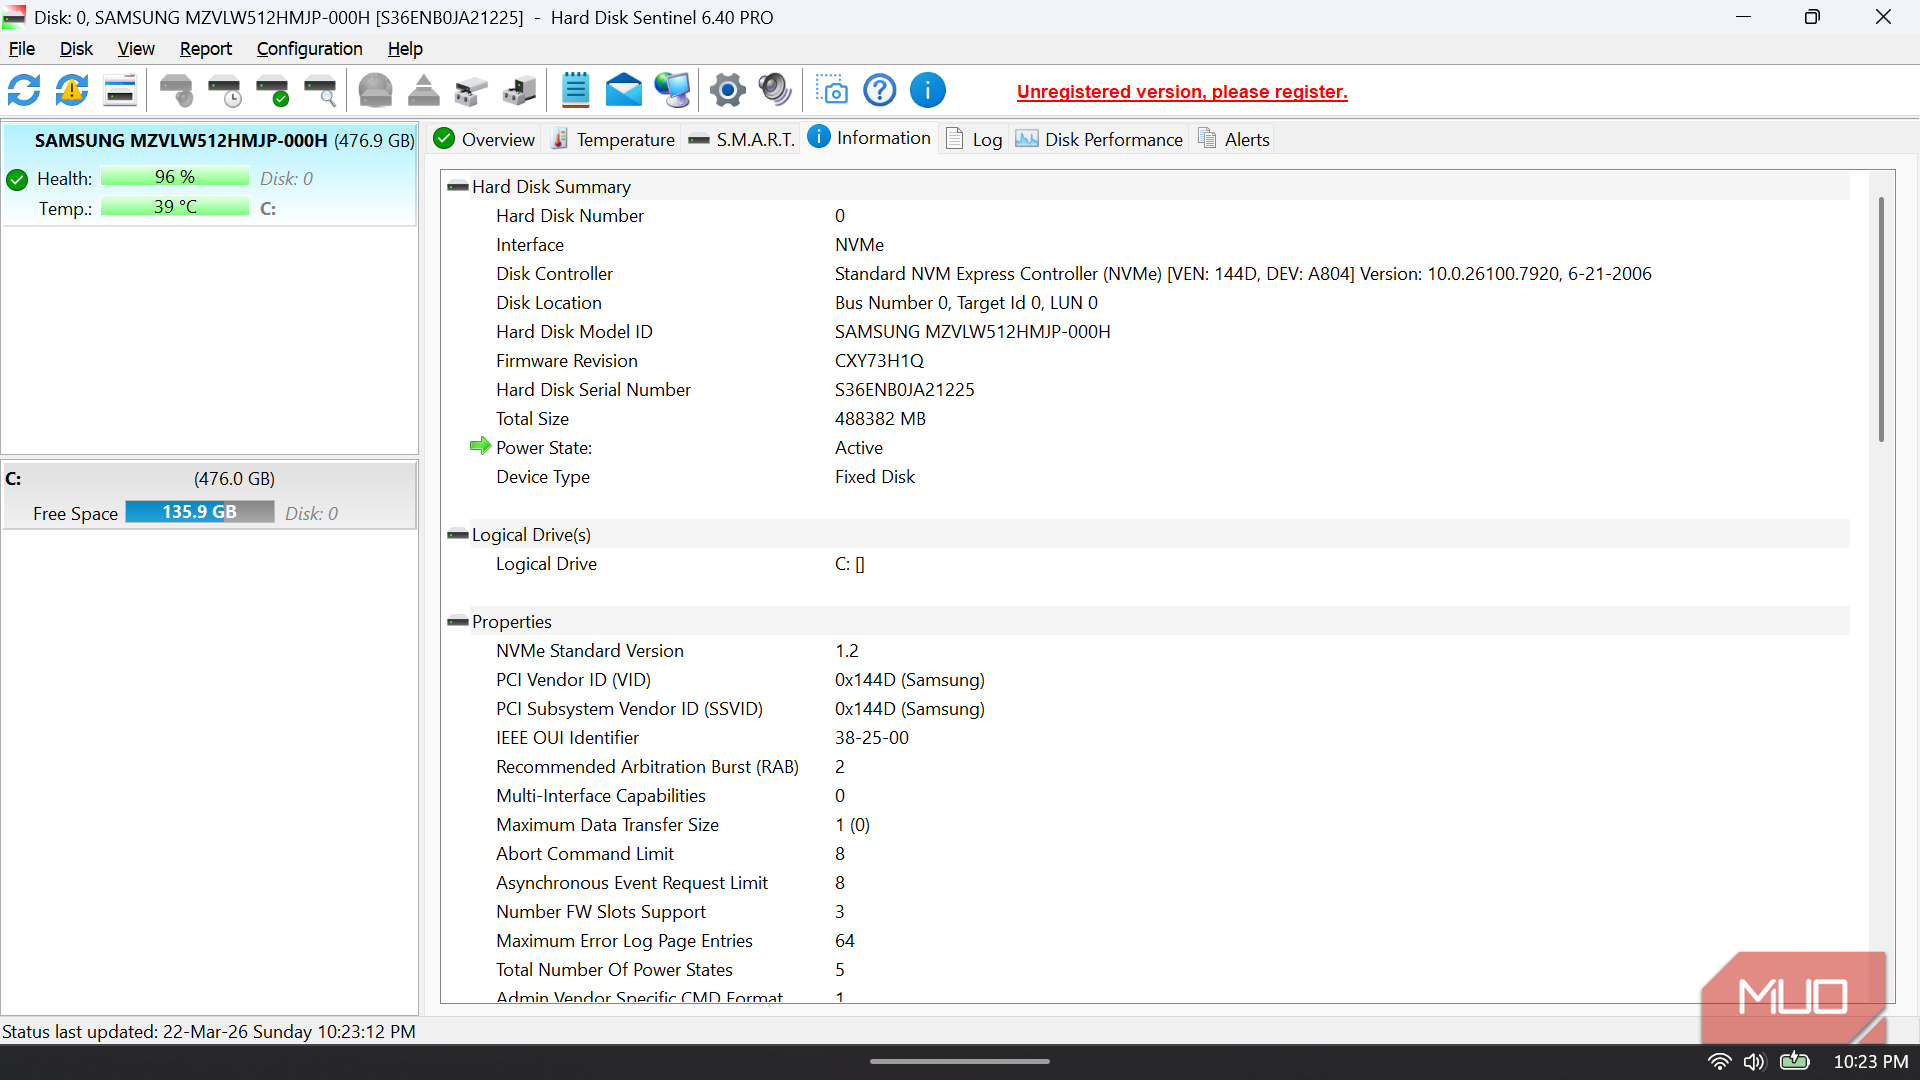Open the blue notepad report icon
The image size is (1920, 1080).
[x=575, y=91]
